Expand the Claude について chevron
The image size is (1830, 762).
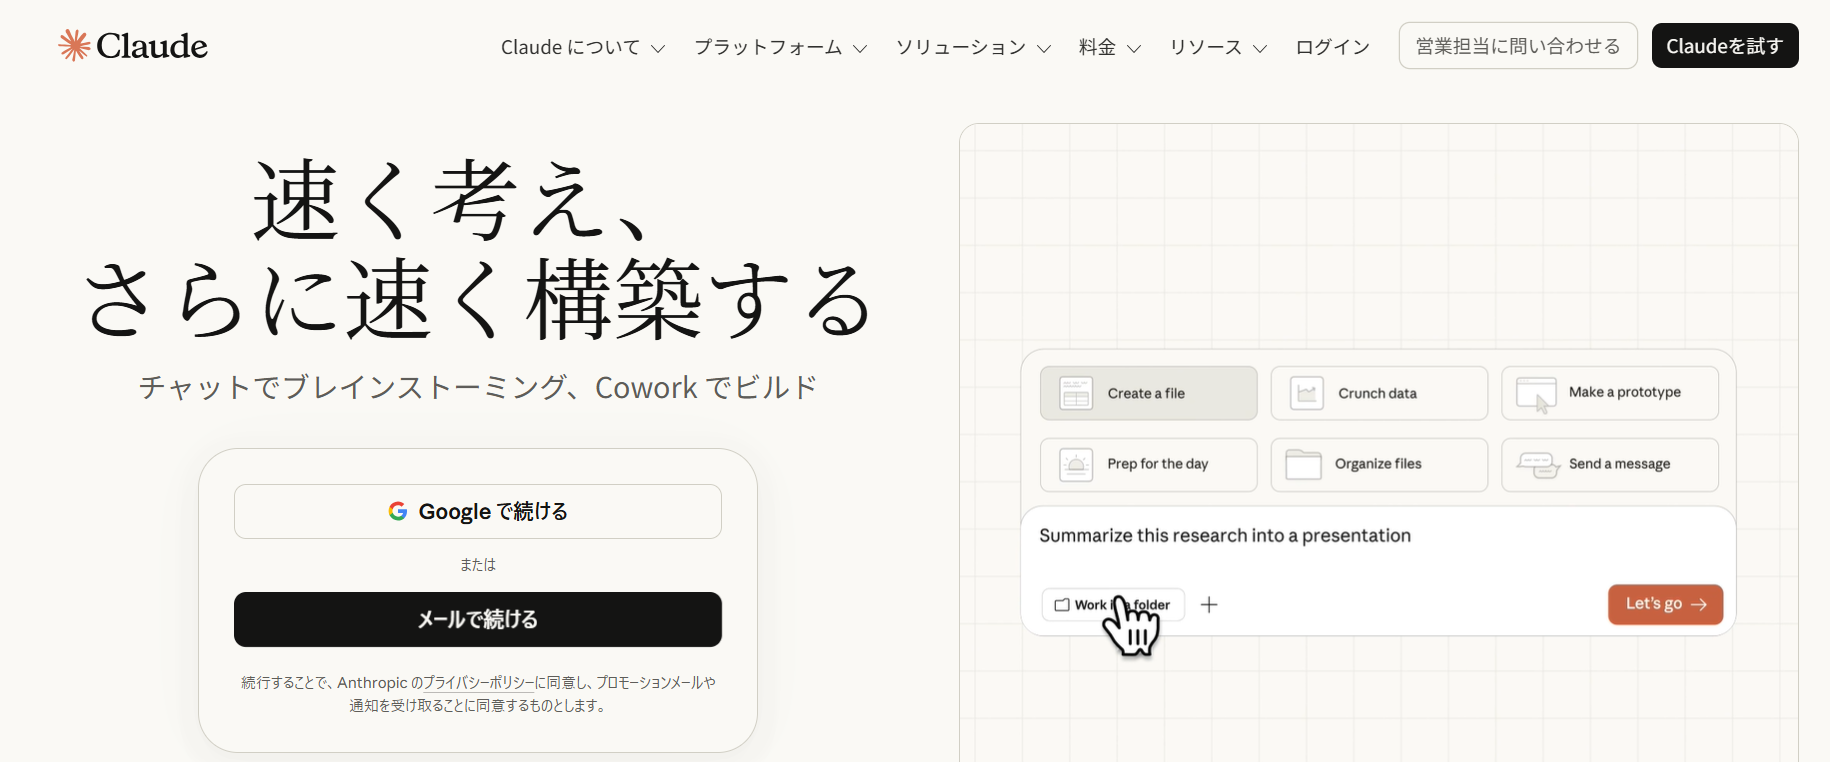658,48
